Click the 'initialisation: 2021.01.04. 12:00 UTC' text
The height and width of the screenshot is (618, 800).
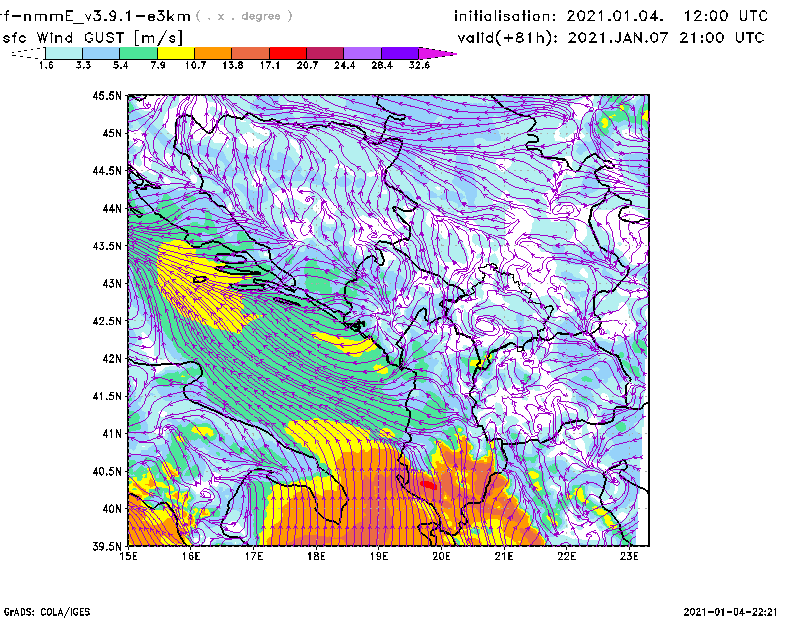611,16
